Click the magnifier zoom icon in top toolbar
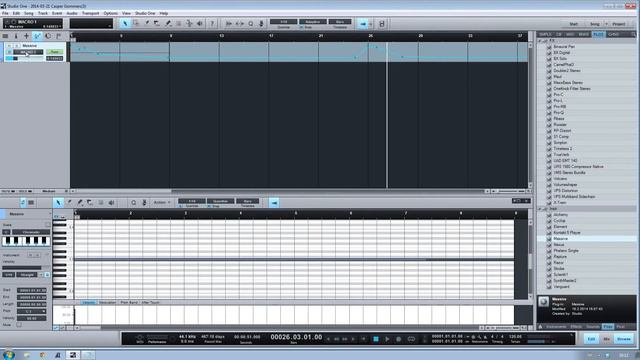This screenshot has width=640, height=360. click(x=251, y=24)
